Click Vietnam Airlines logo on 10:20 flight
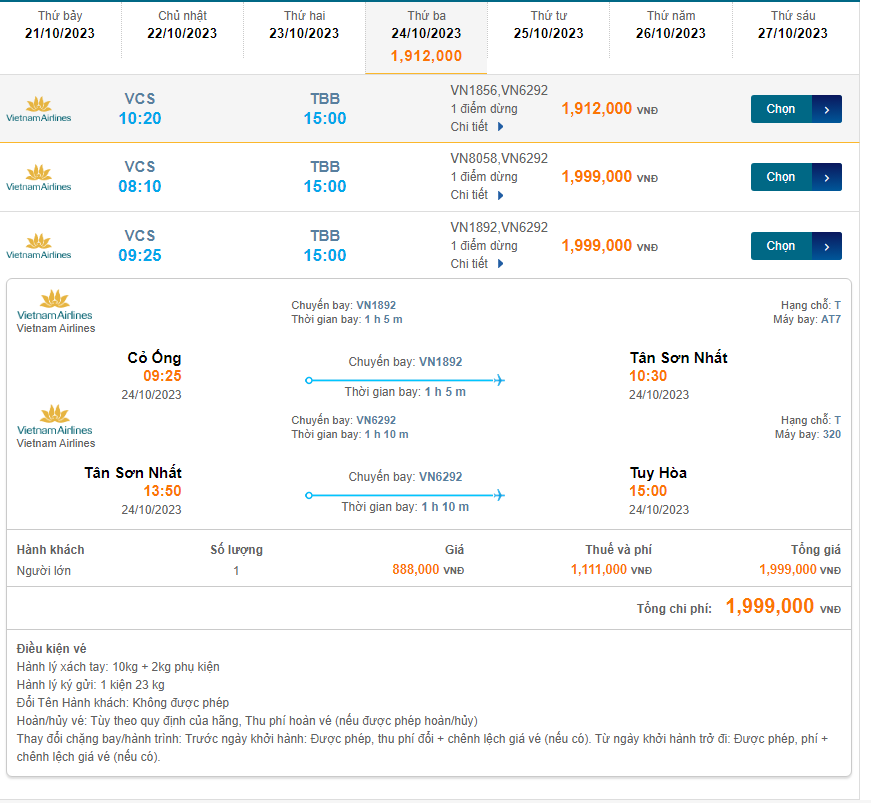Screen dimensions: 871x803 [x=39, y=109]
